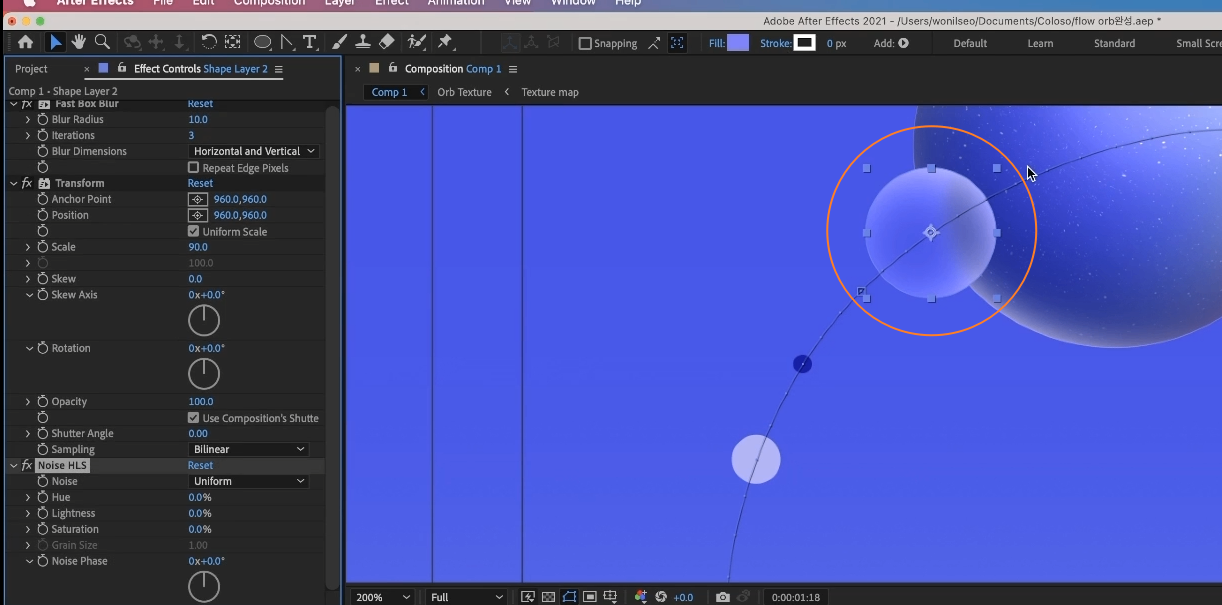The height and width of the screenshot is (605, 1222).
Task: Open the Orb Texture composition tab
Action: pos(464,92)
